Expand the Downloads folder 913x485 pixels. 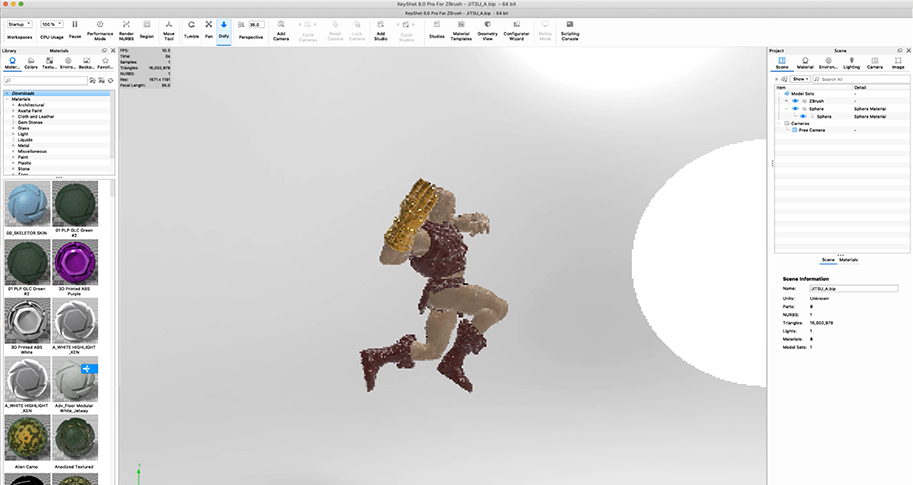click(8, 93)
